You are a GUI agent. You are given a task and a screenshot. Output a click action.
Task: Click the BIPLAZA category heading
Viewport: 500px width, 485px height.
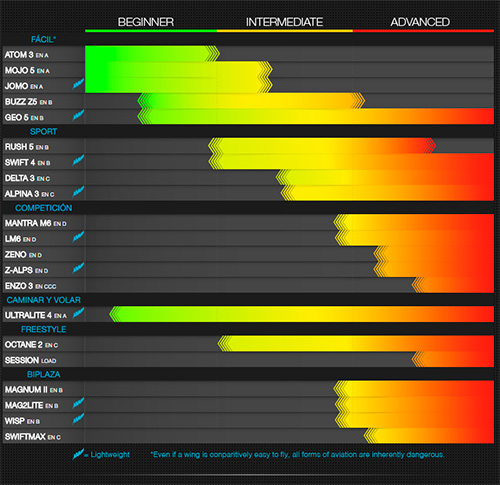coord(43,374)
